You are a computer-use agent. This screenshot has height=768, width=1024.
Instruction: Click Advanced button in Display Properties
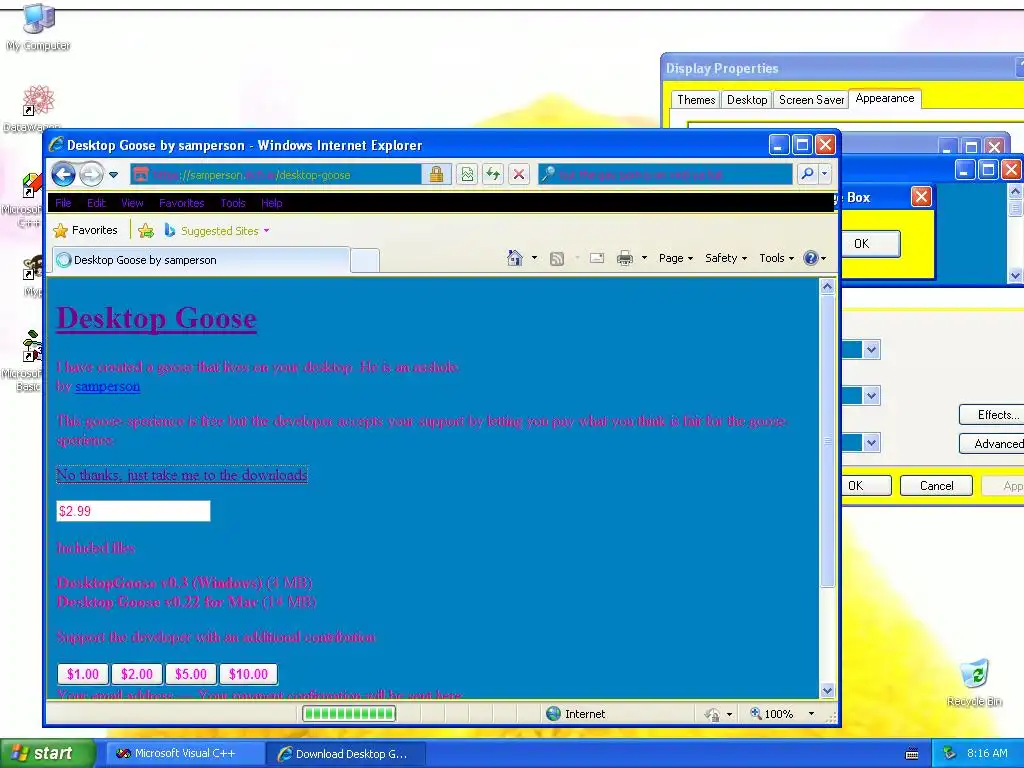pyautogui.click(x=993, y=443)
